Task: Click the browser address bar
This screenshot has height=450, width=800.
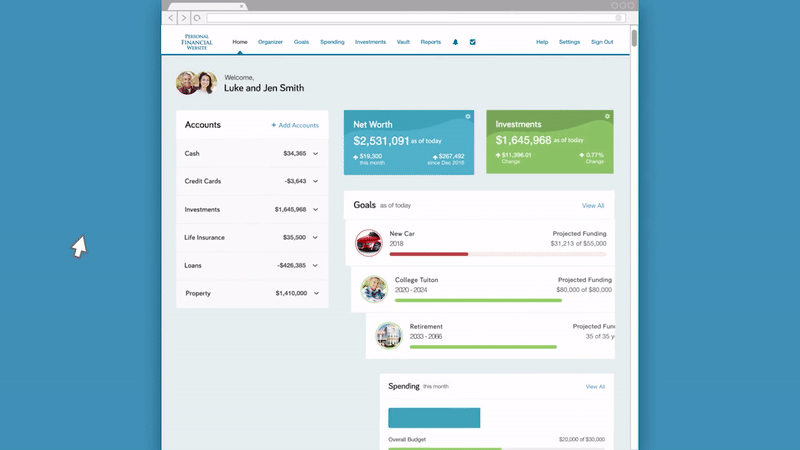Action: point(415,18)
